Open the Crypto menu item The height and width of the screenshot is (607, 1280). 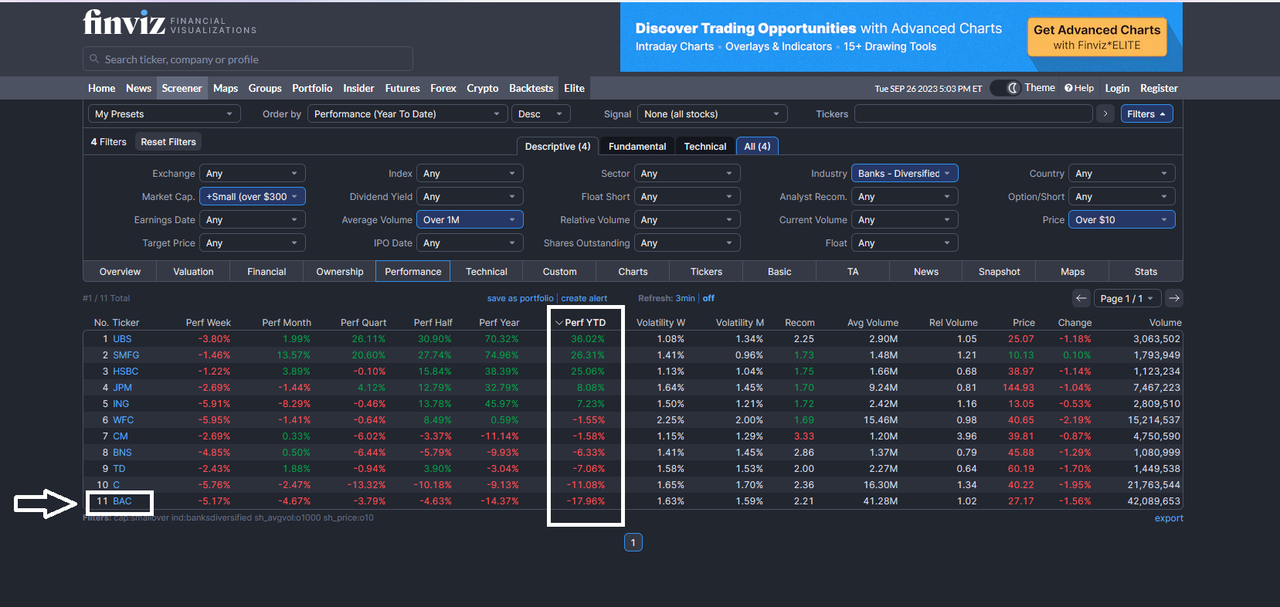483,88
